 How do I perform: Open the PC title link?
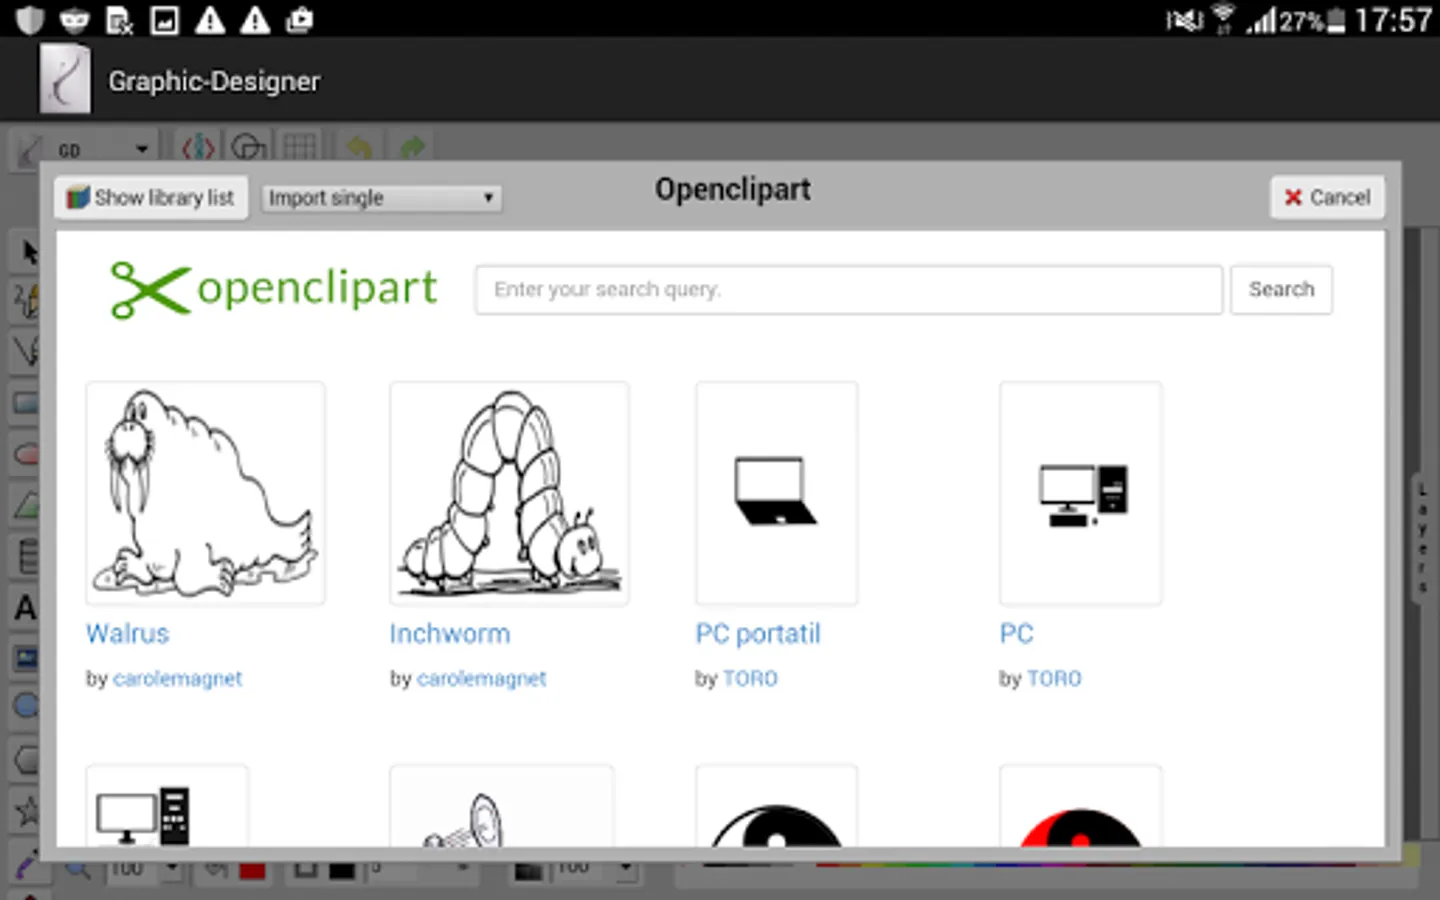pyautogui.click(x=1016, y=634)
